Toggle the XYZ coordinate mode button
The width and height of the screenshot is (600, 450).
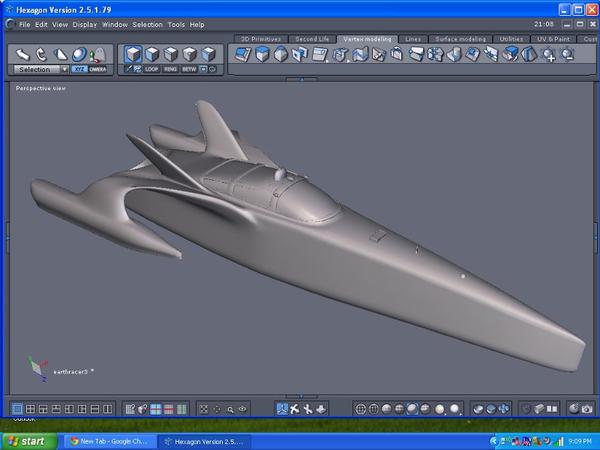tap(79, 70)
